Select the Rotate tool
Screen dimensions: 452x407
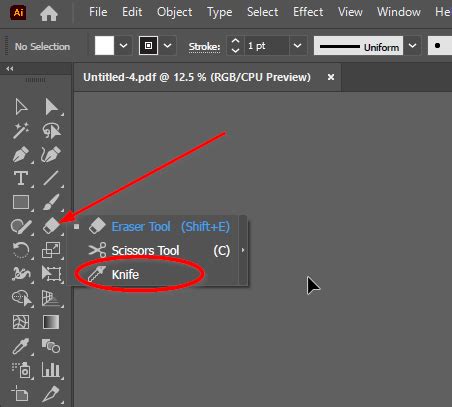21,250
